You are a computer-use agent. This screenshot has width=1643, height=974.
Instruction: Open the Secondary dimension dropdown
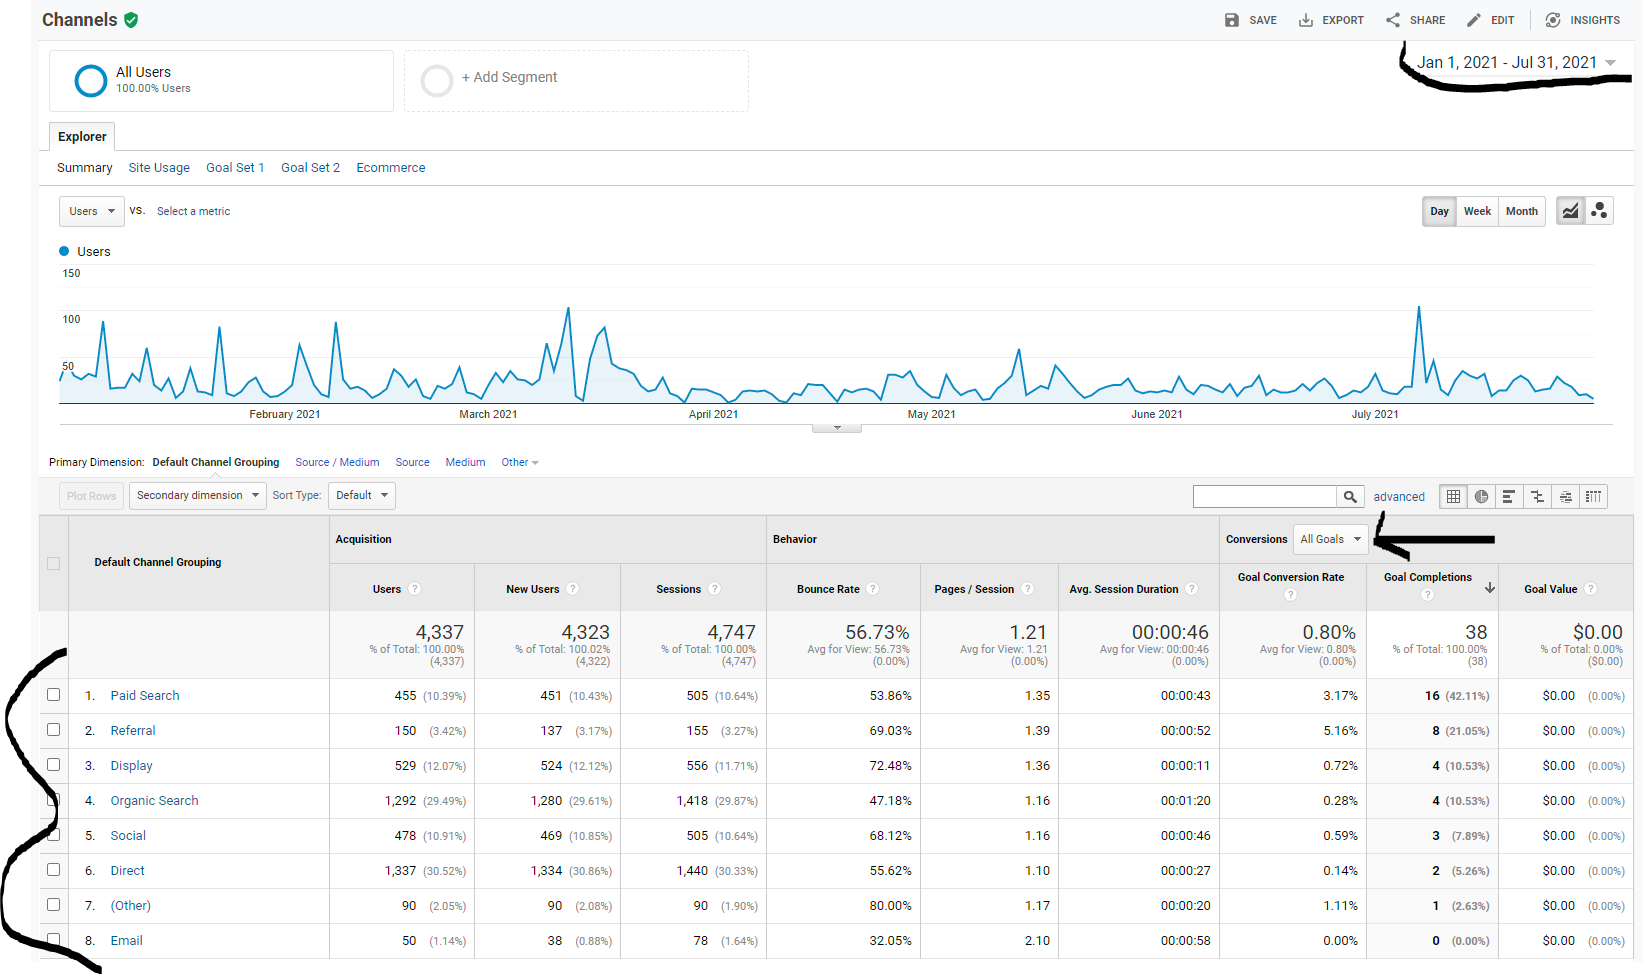pyautogui.click(x=197, y=496)
